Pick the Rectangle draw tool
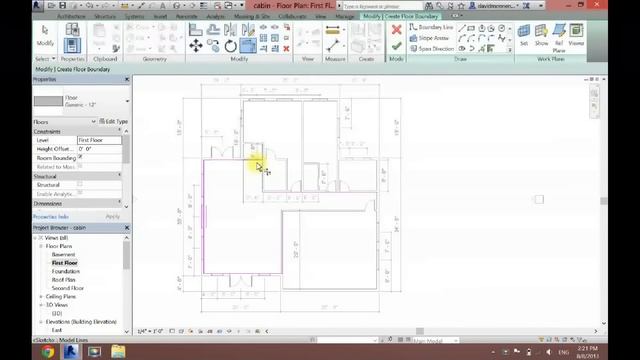The width and height of the screenshot is (640, 360). click(x=471, y=28)
